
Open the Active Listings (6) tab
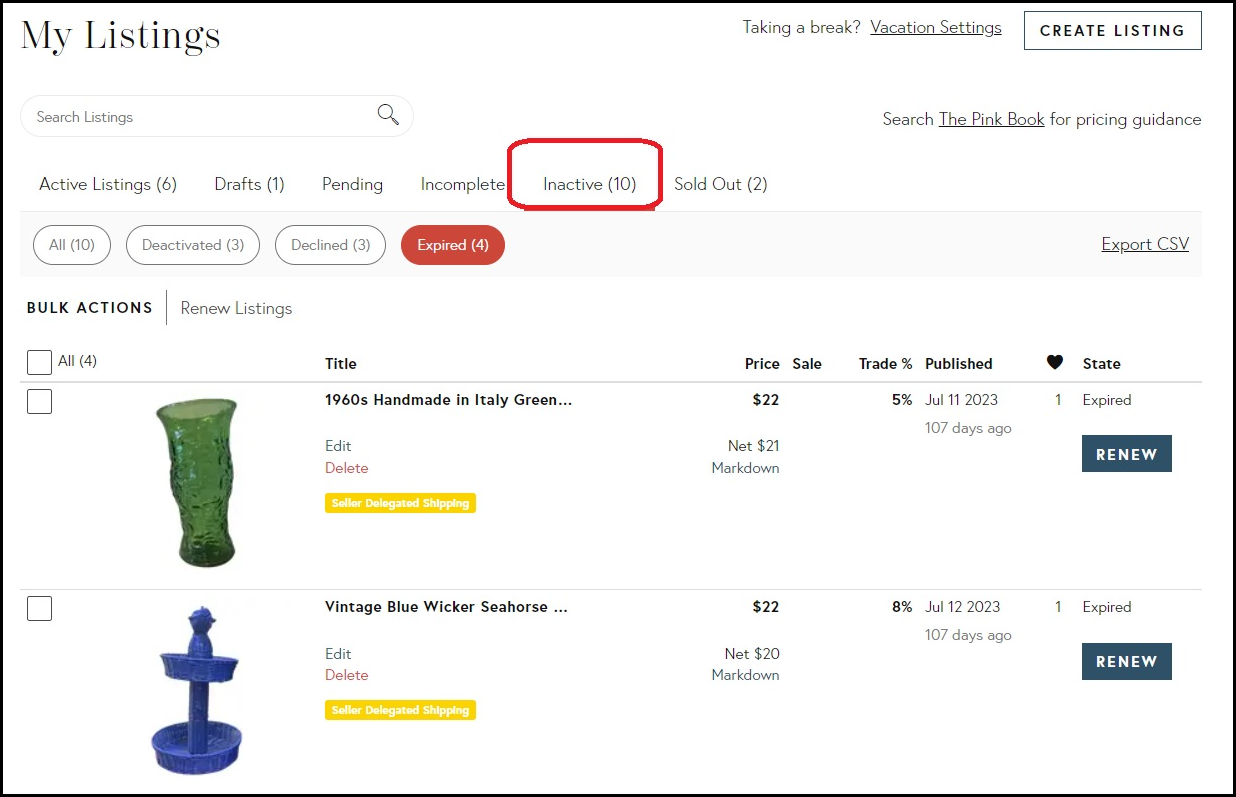pos(108,184)
